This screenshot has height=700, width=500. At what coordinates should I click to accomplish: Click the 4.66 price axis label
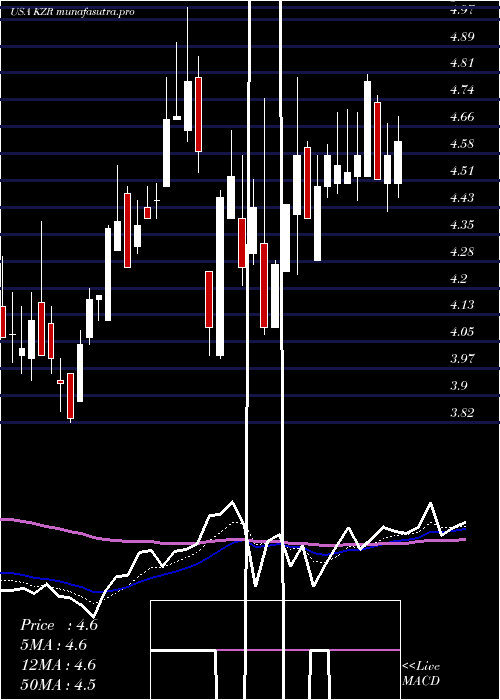click(462, 117)
